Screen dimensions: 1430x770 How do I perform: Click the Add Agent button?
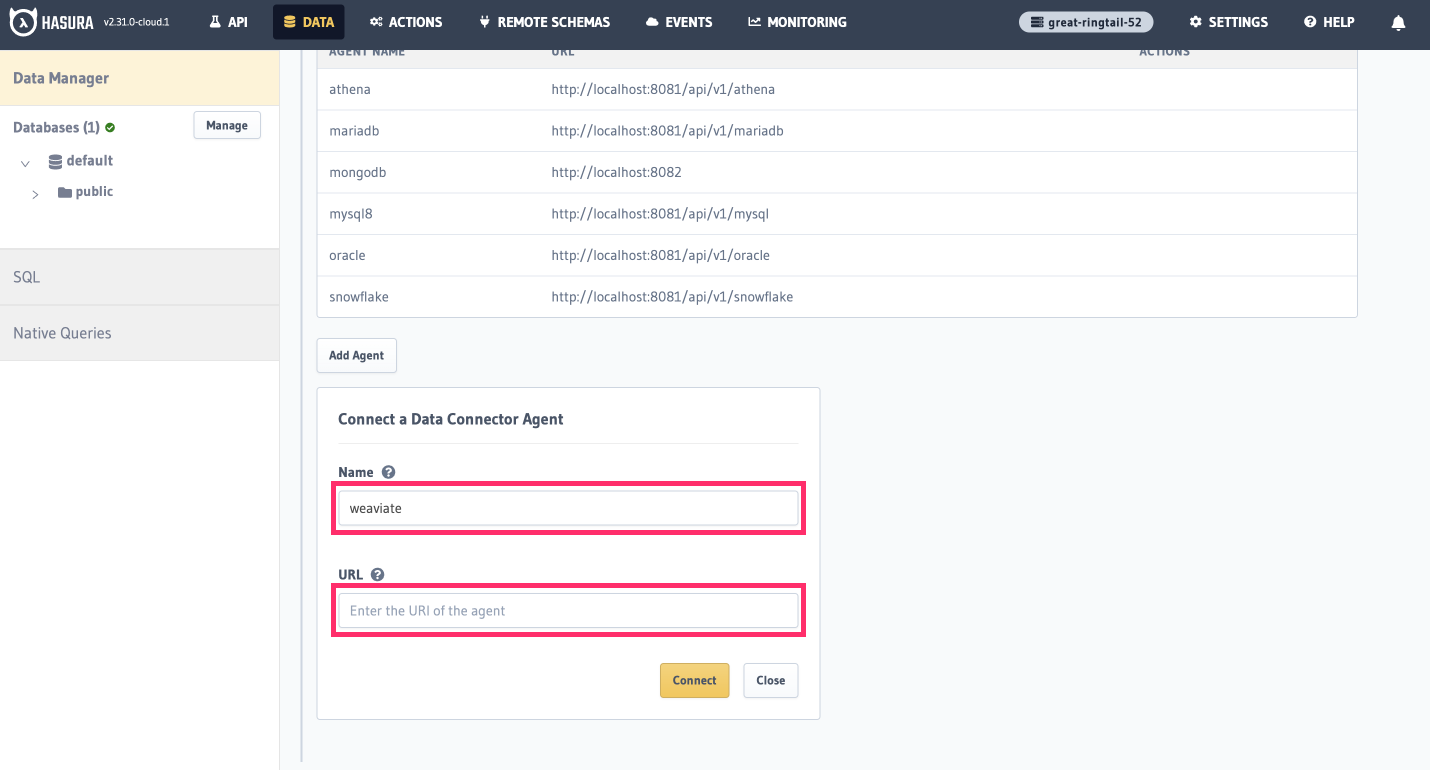356,355
